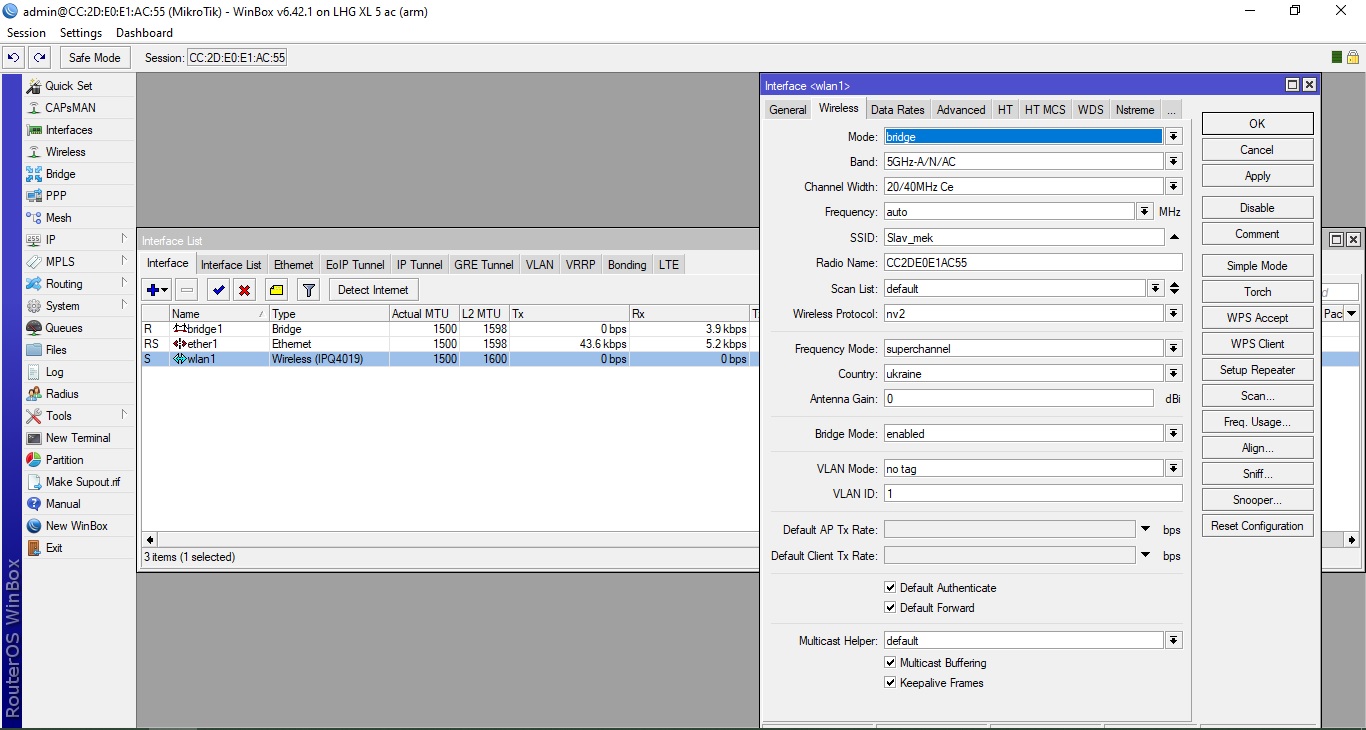Open Radius sidebar entry
1366x730 pixels.
click(62, 394)
